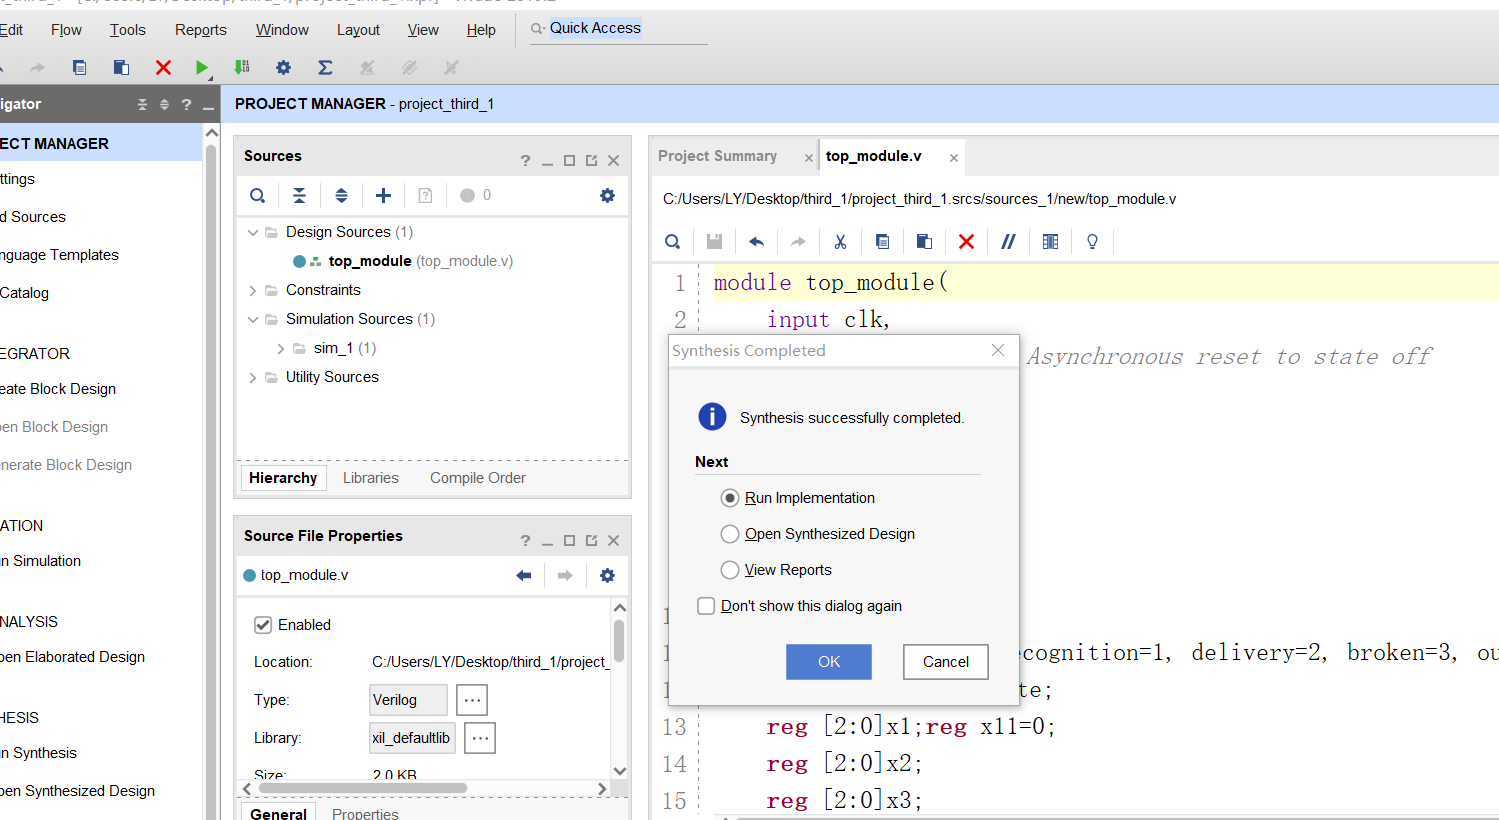
Task: Click Run Simulation in Flow Navigator
Action: tap(40, 561)
